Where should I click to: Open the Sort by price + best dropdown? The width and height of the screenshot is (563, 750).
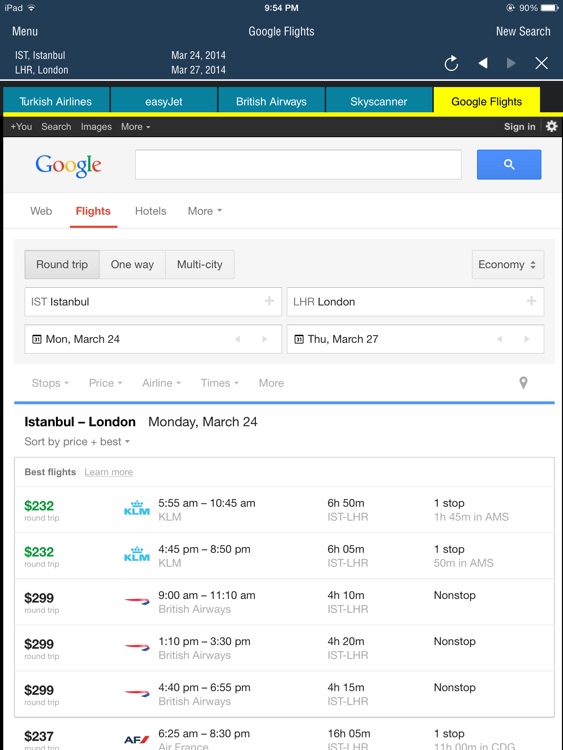click(77, 441)
